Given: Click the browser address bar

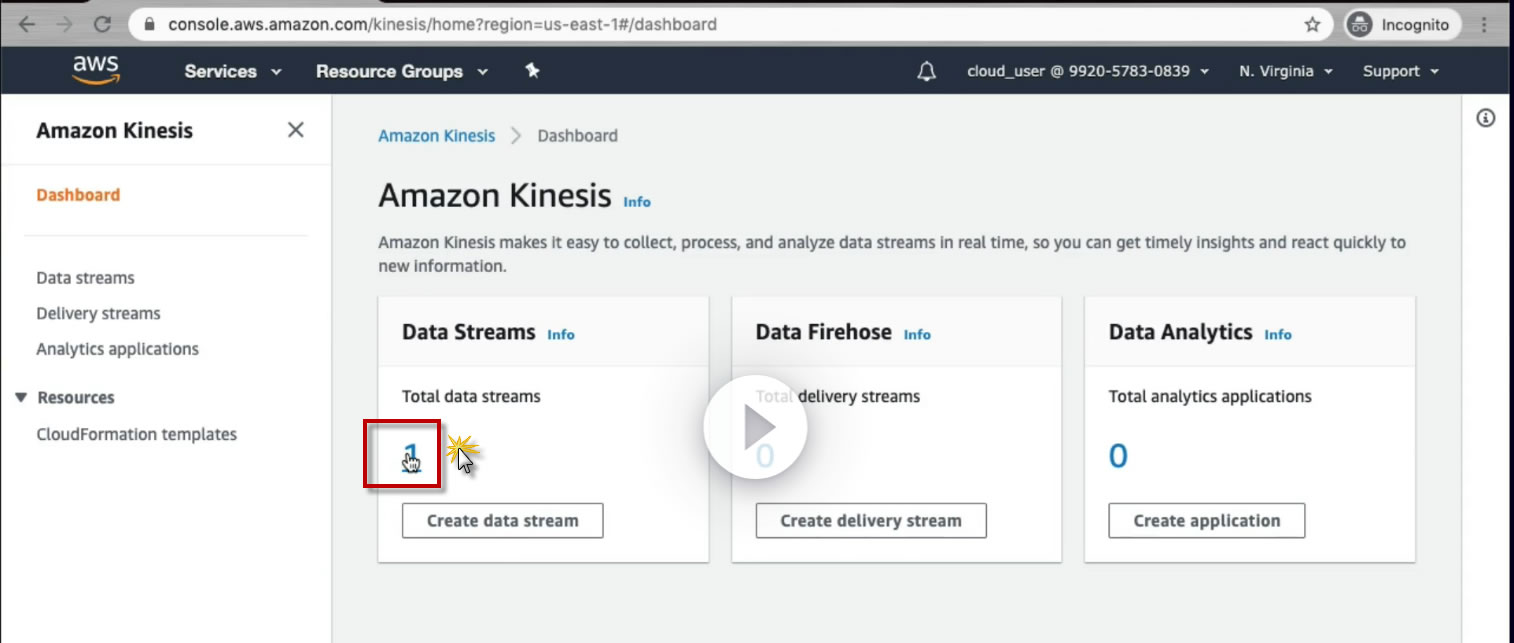Looking at the screenshot, I should (x=700, y=25).
